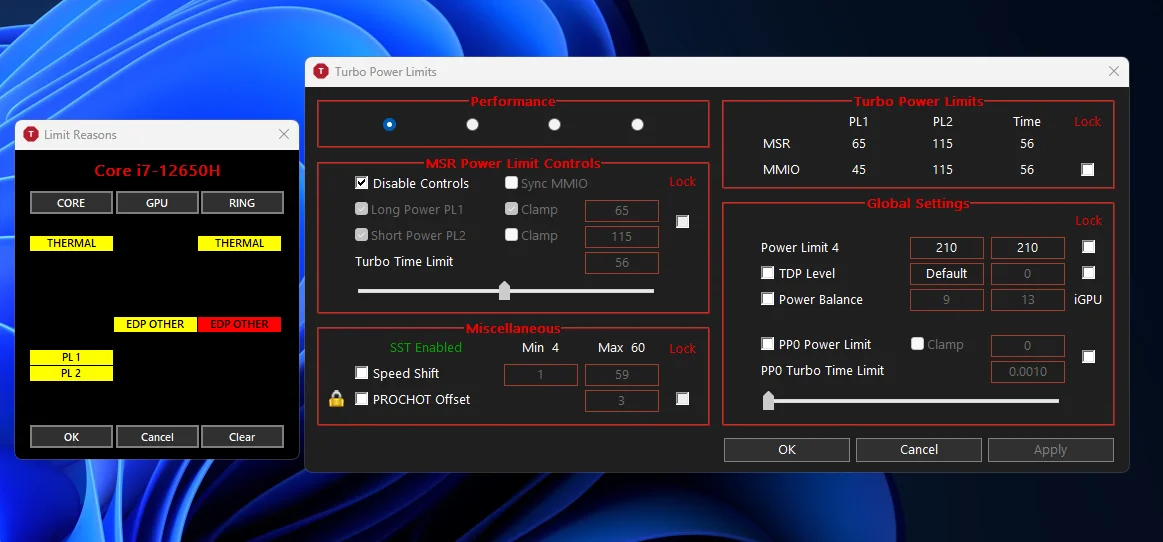Click the PP0 Turbo Time Limit slider handle

(768, 400)
